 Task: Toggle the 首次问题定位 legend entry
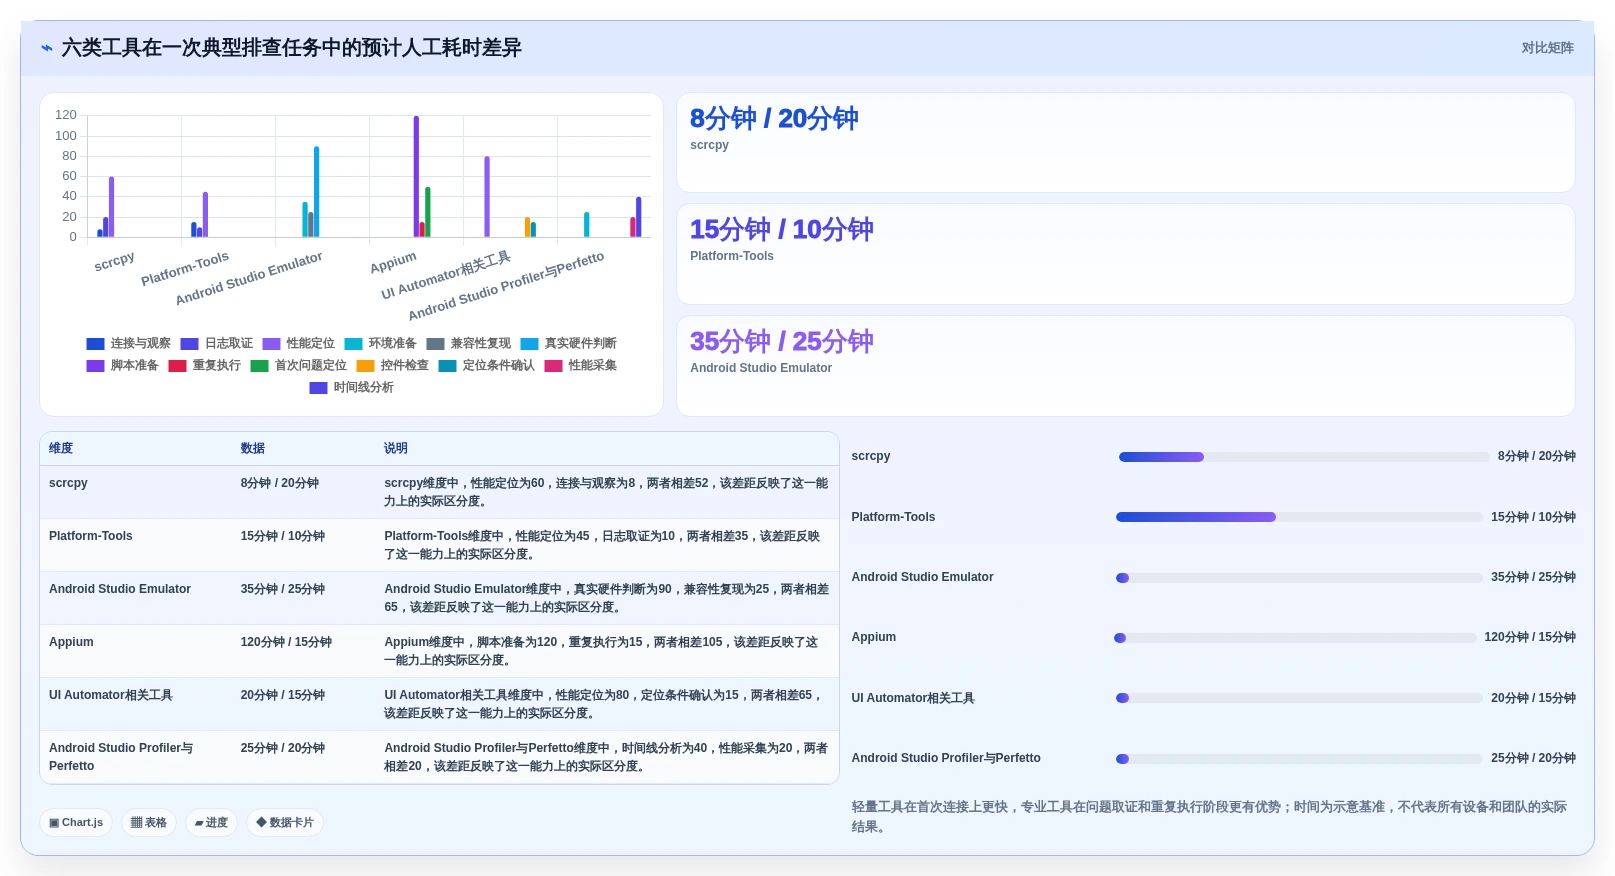tap(298, 365)
